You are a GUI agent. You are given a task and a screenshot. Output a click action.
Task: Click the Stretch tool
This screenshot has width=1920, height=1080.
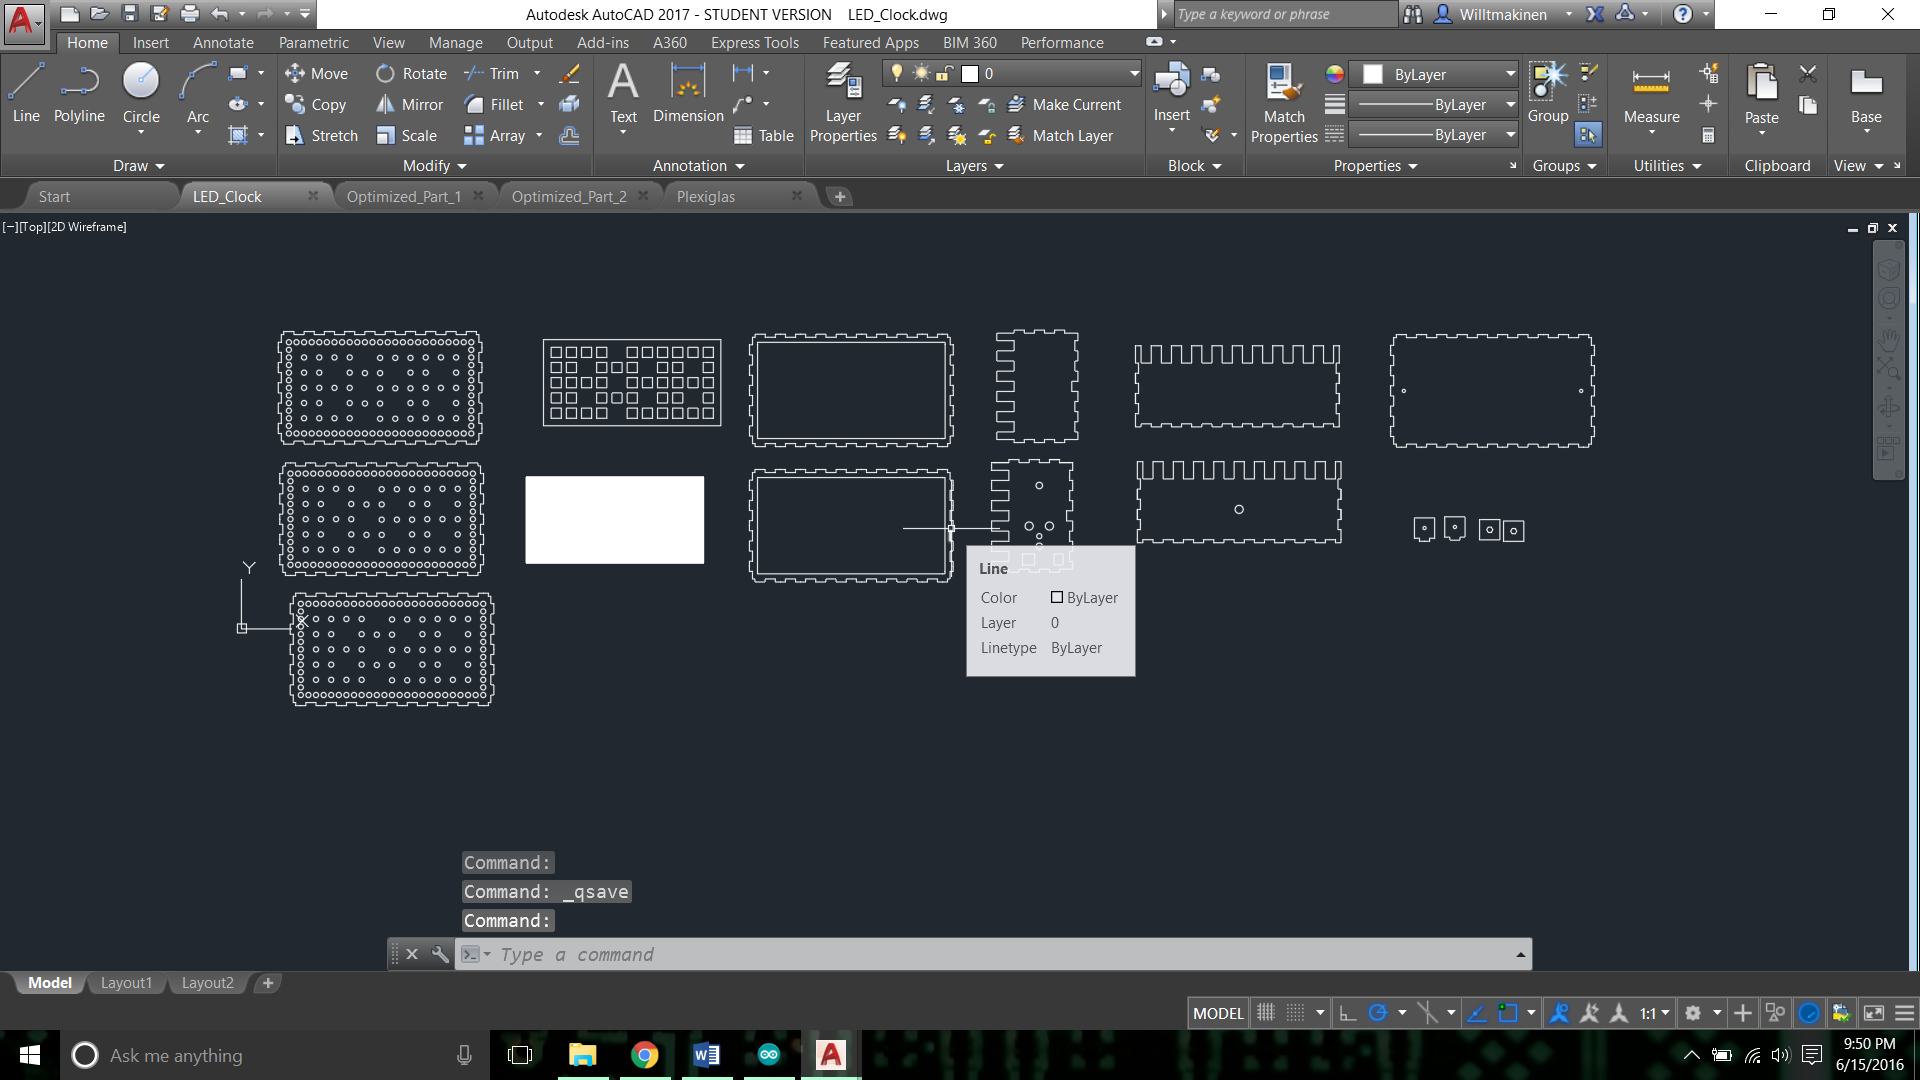tap(321, 135)
